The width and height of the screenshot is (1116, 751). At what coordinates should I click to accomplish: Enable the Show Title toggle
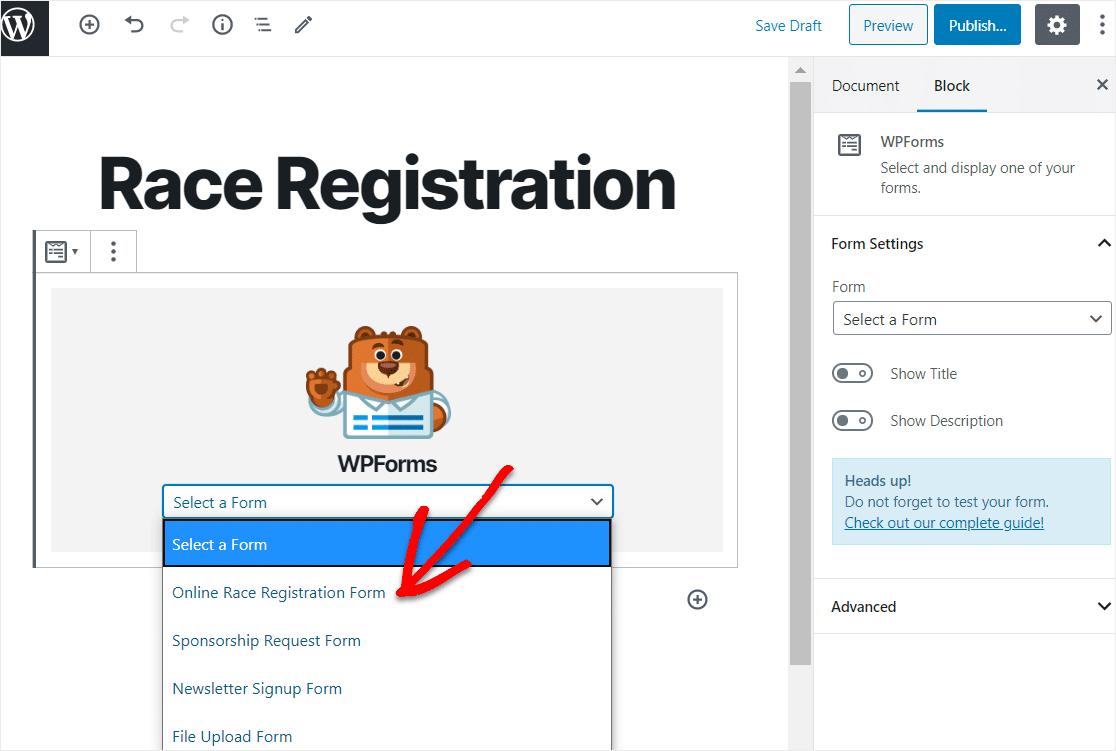click(852, 374)
